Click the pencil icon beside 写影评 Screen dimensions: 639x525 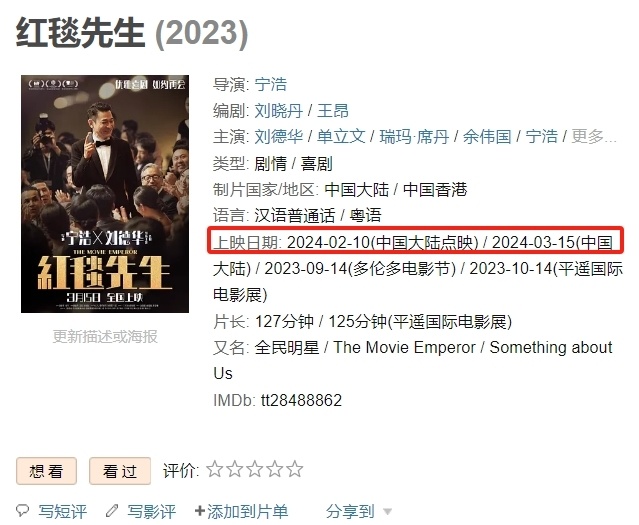[x=112, y=510]
